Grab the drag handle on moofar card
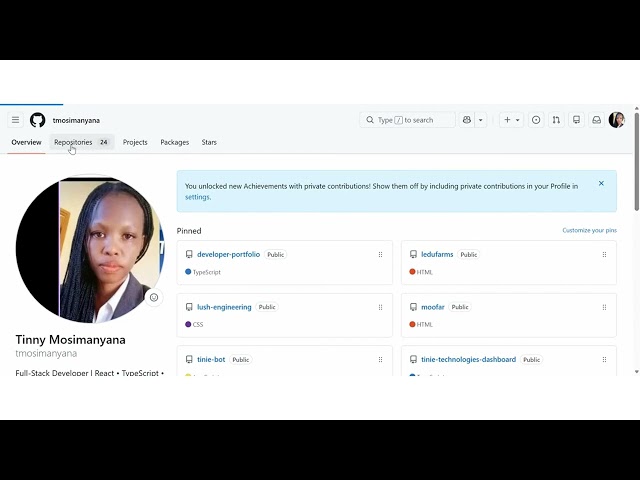 click(x=604, y=307)
